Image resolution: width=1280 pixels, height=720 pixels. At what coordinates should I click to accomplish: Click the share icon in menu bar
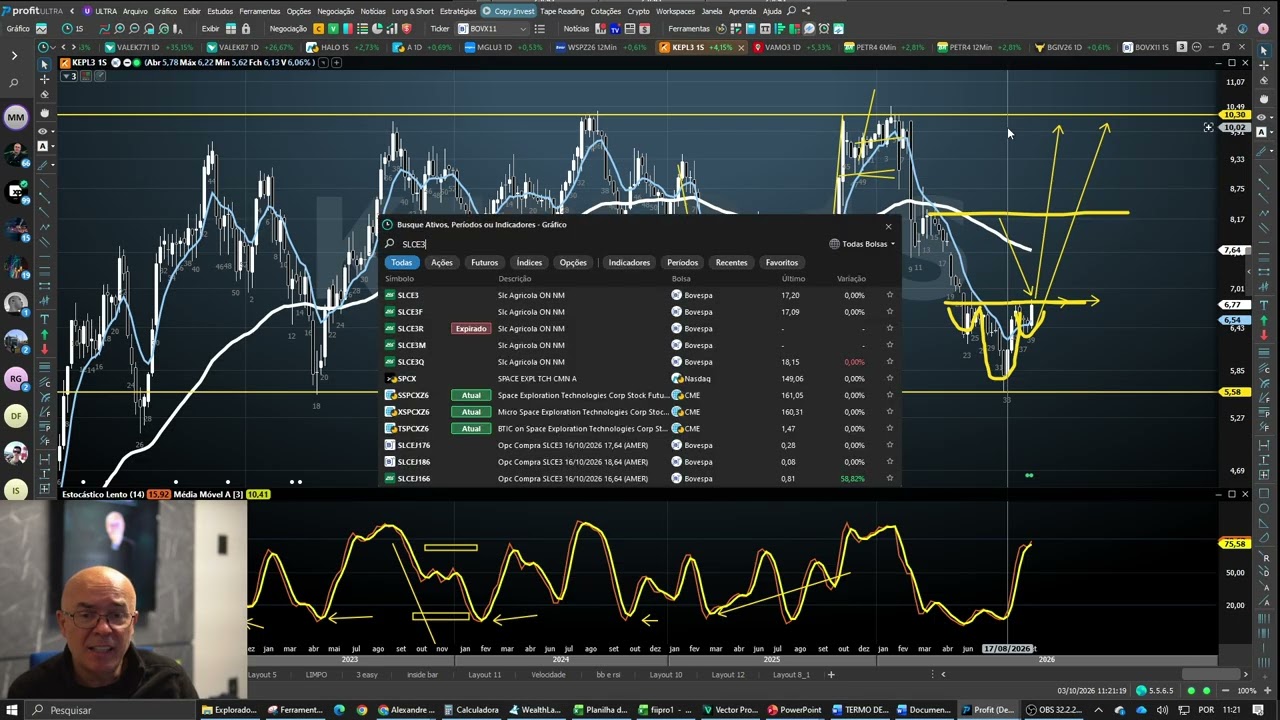tap(806, 11)
